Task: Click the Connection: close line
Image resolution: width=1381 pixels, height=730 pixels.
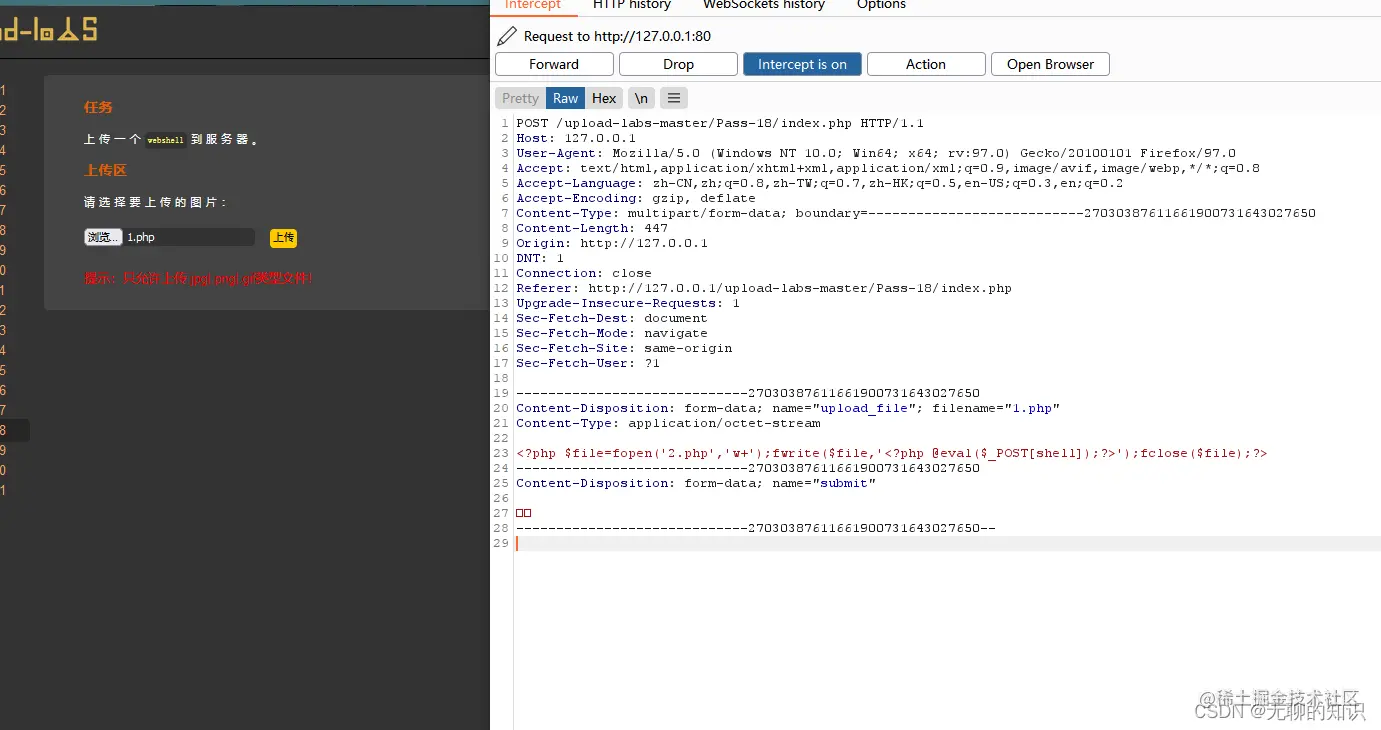Action: [x=584, y=273]
